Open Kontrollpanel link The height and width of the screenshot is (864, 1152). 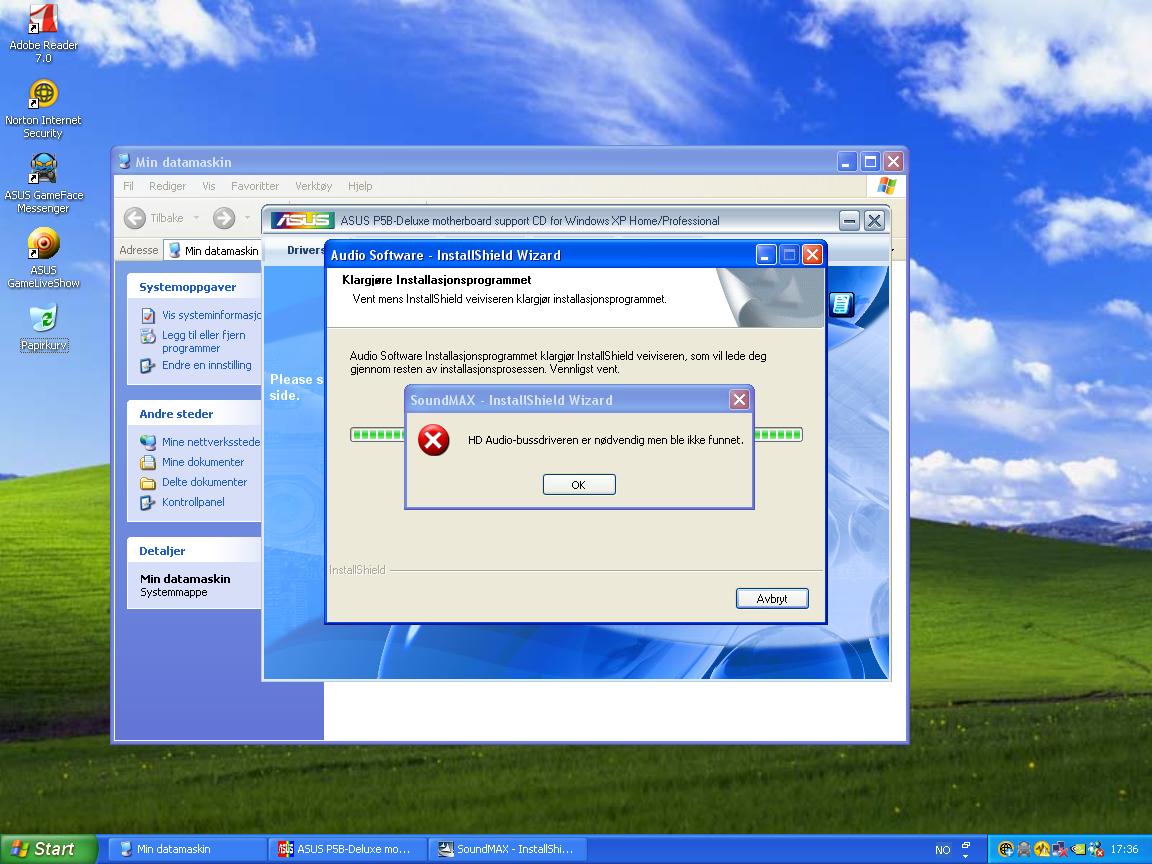point(193,503)
